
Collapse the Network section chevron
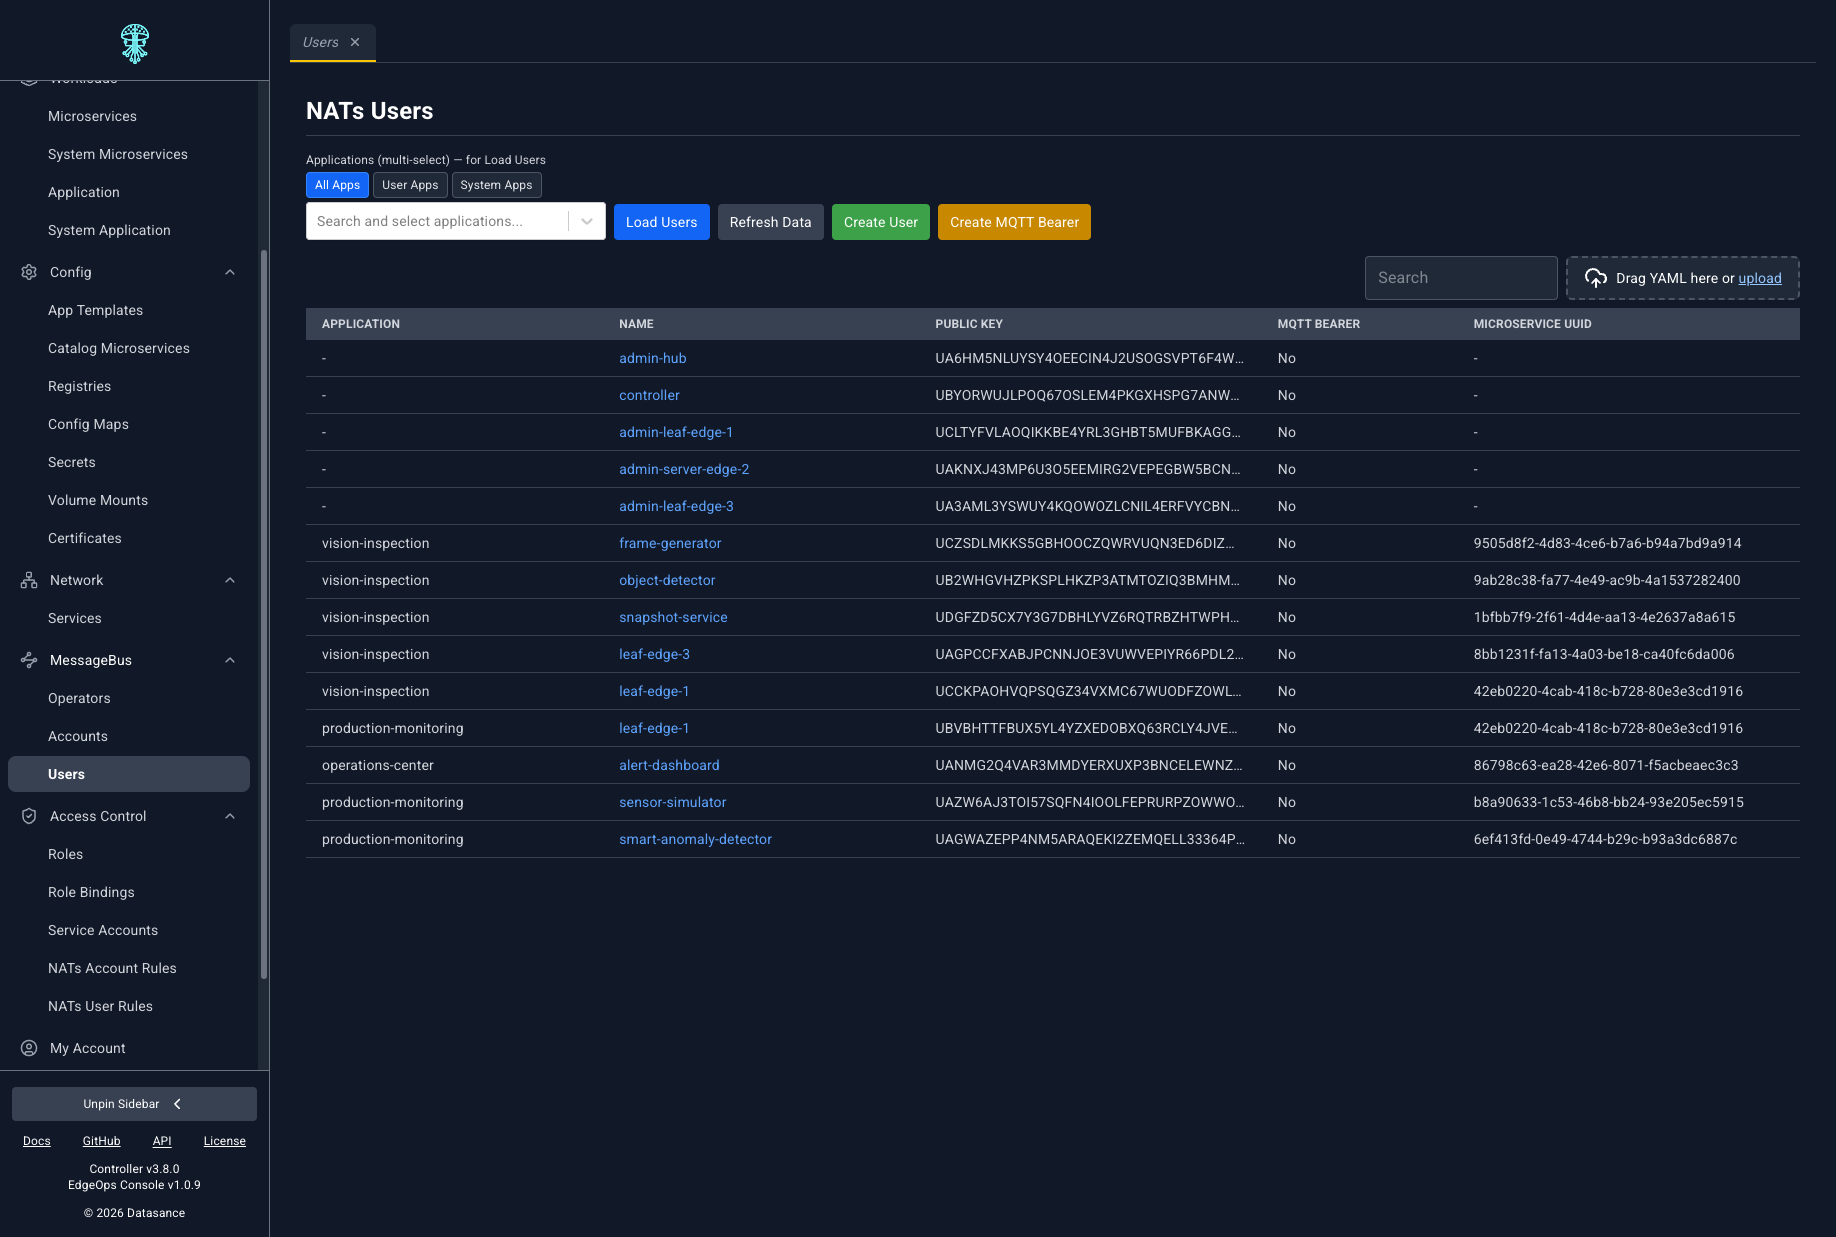tap(230, 580)
